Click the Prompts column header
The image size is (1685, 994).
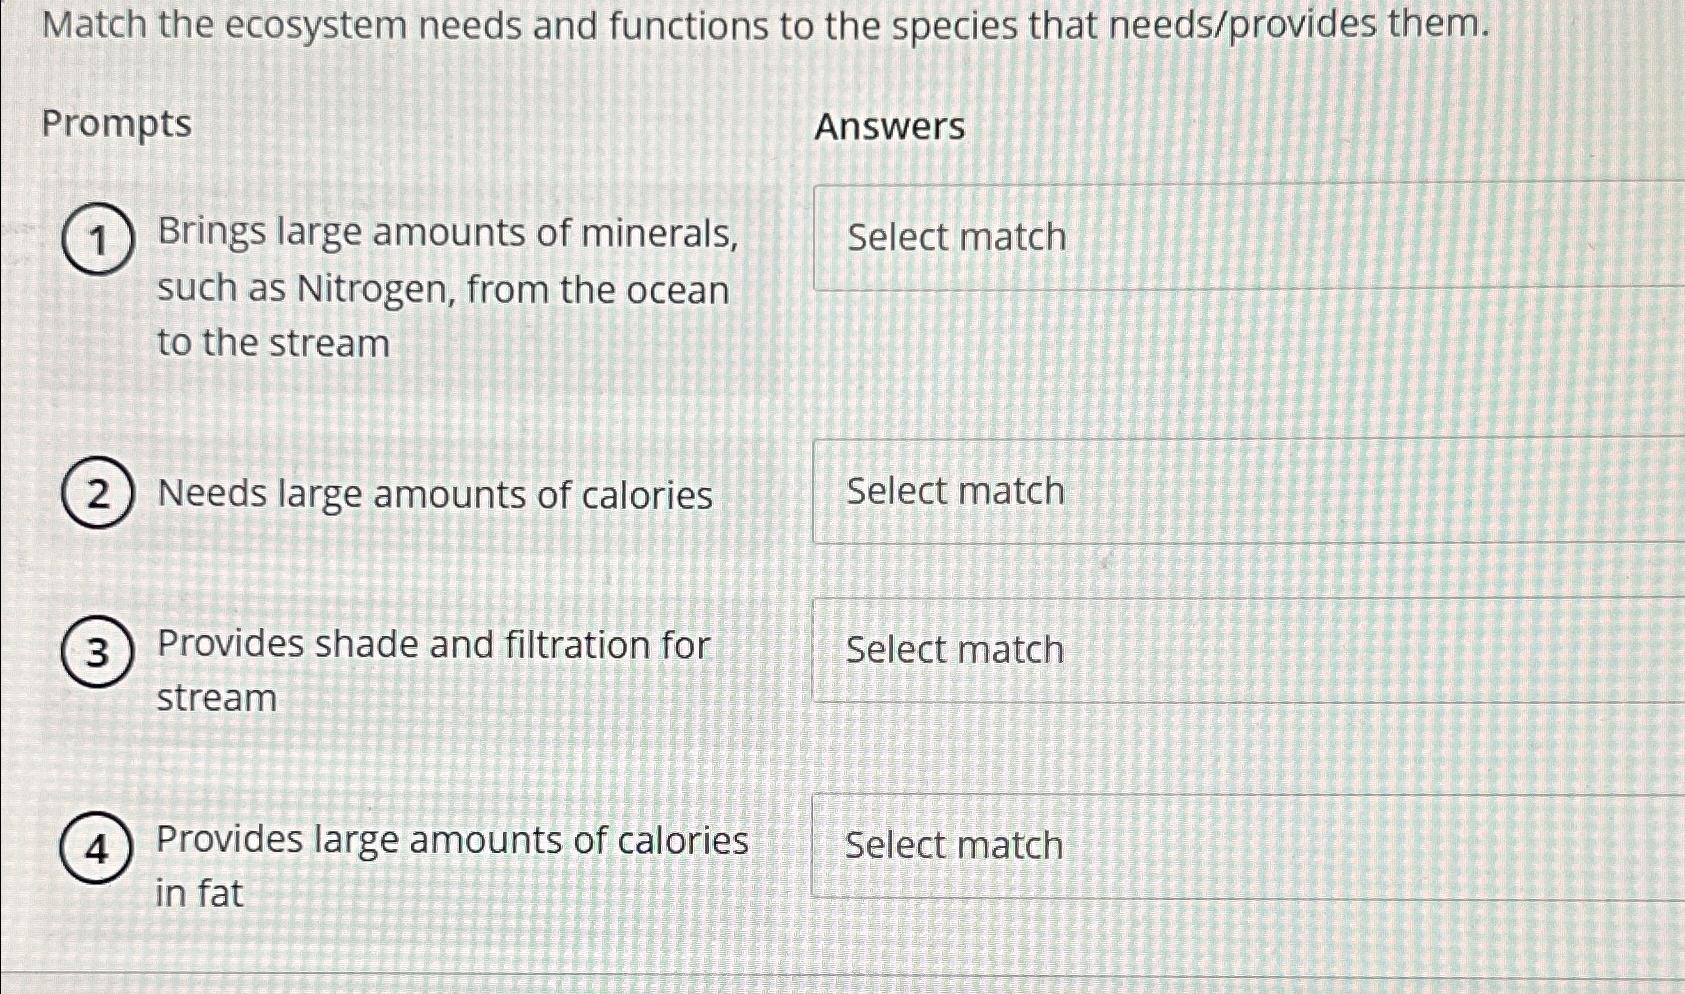[119, 124]
